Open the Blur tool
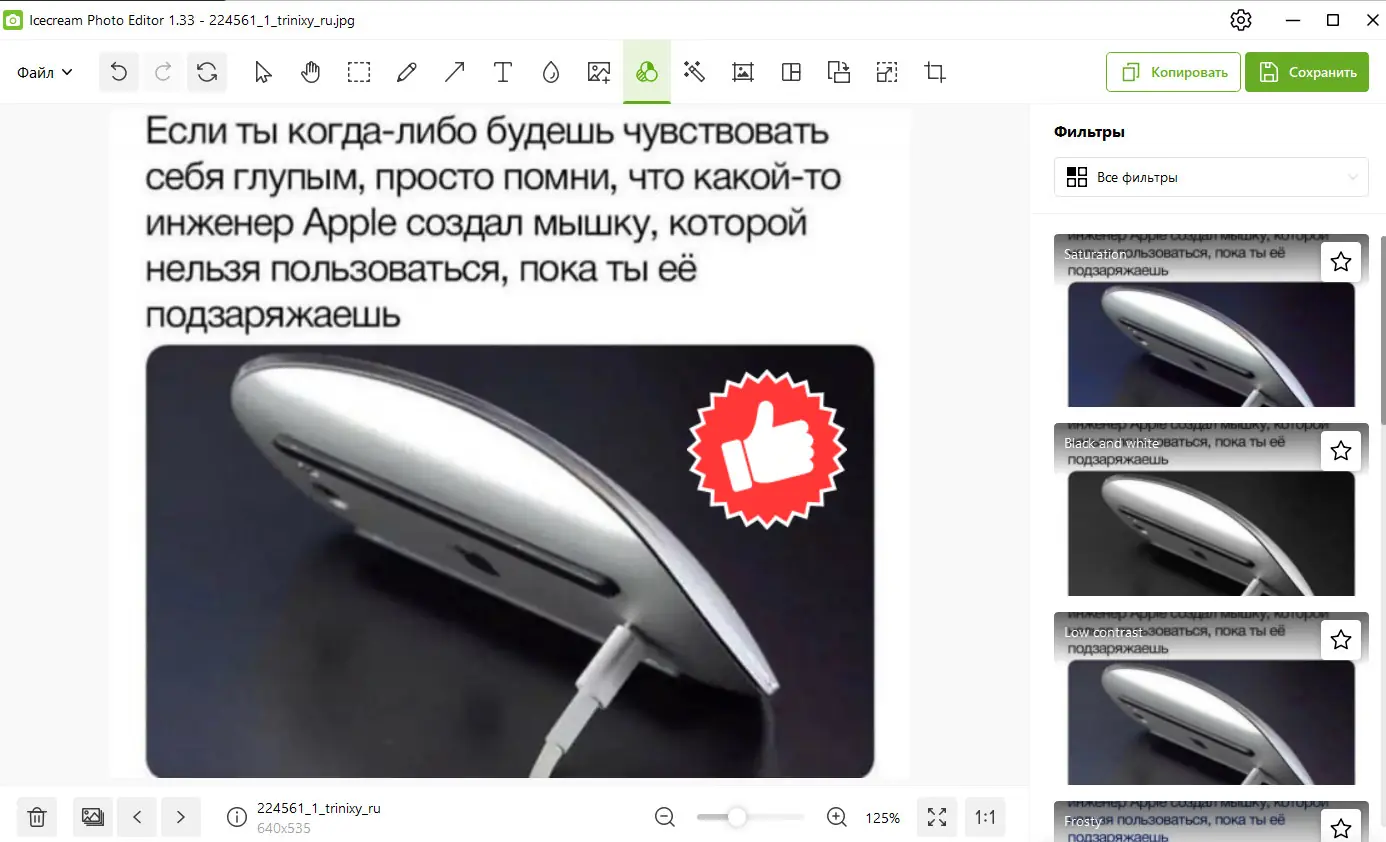 pos(550,71)
